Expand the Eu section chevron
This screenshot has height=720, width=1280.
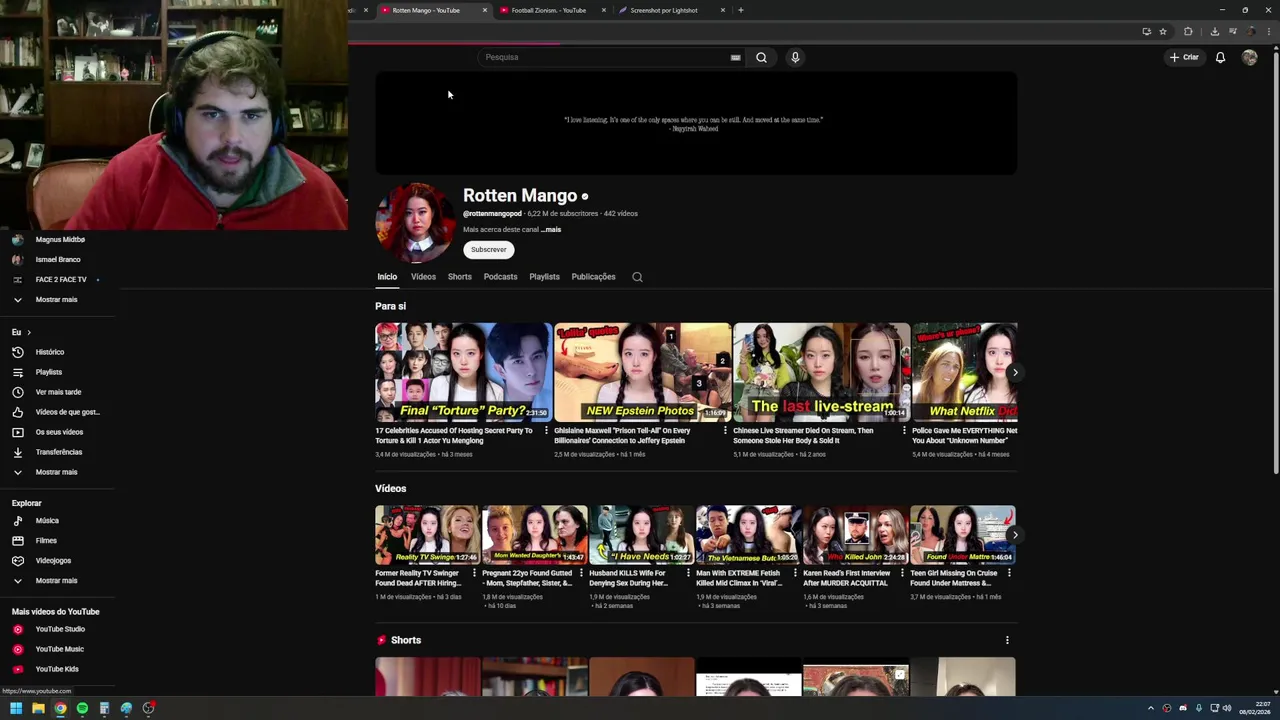click(x=29, y=332)
